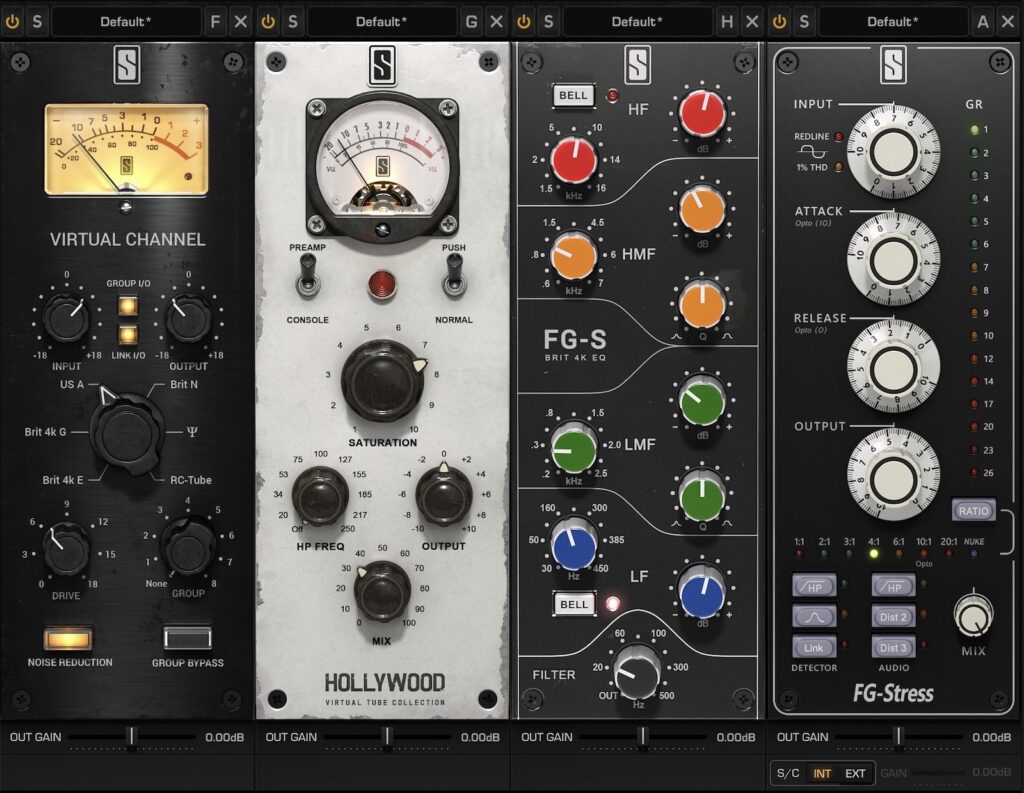Toggle the GROUP BYPASS button
This screenshot has width=1024, height=793.
(x=187, y=638)
